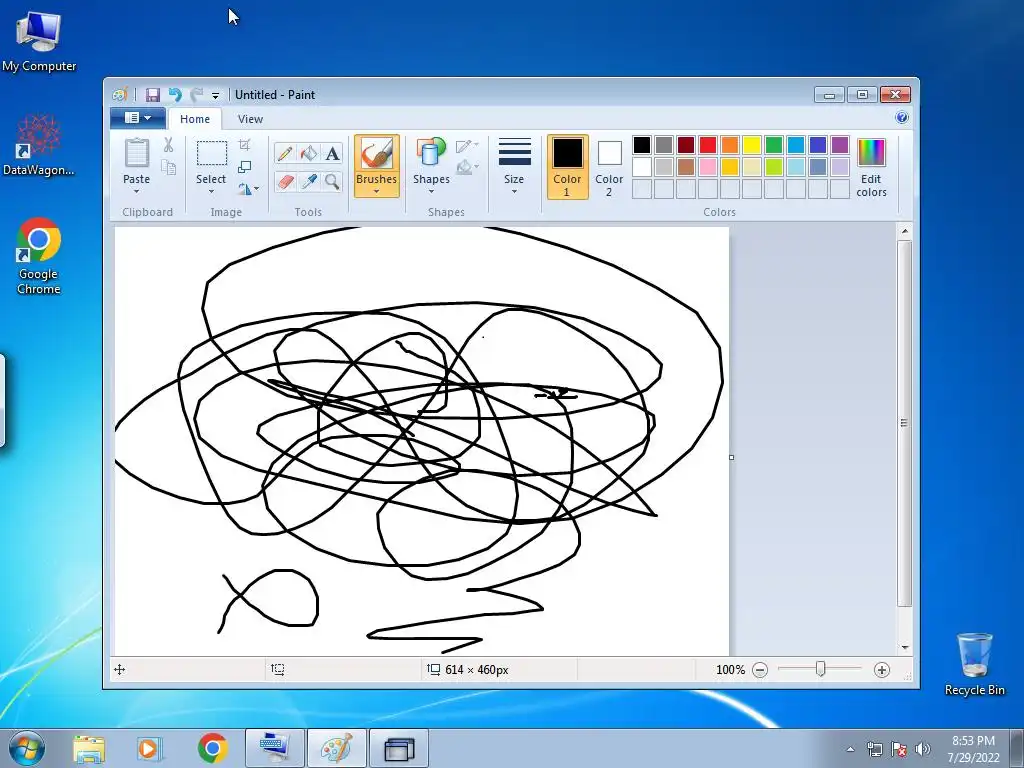1024x768 pixels.
Task: Click zoom in plus button
Action: [x=882, y=670]
